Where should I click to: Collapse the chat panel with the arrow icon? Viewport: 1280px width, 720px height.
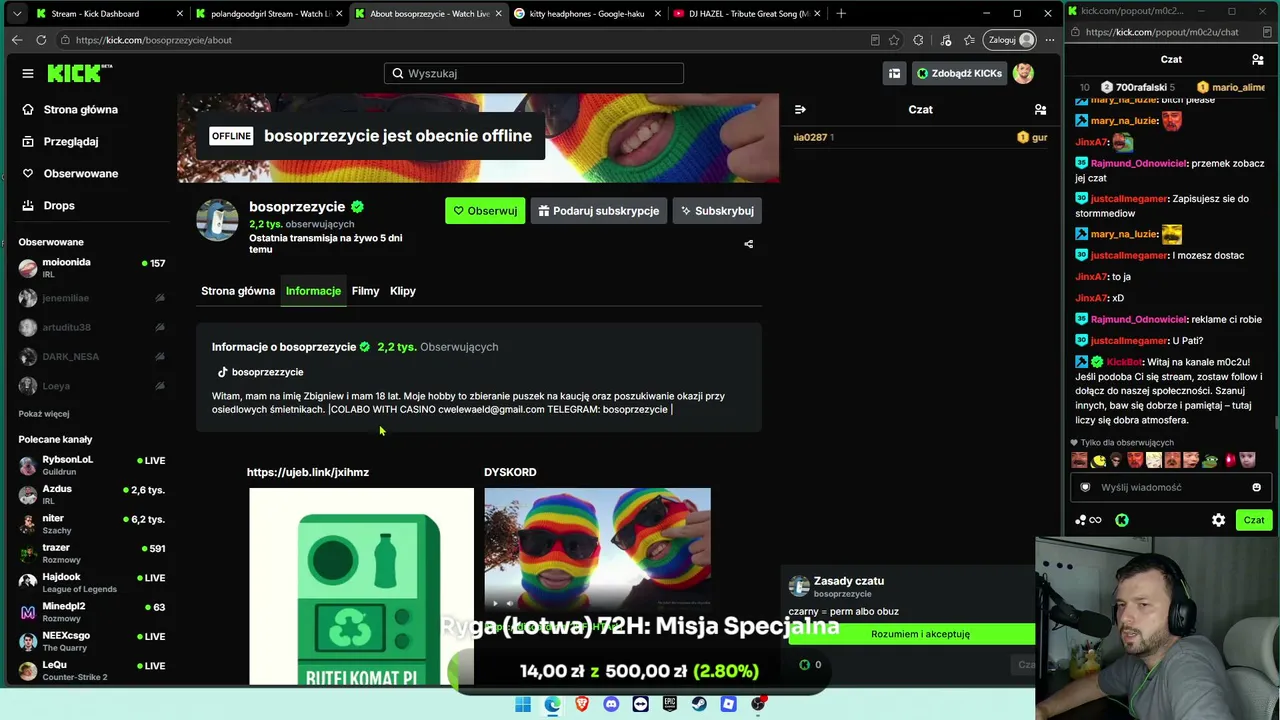coord(800,109)
